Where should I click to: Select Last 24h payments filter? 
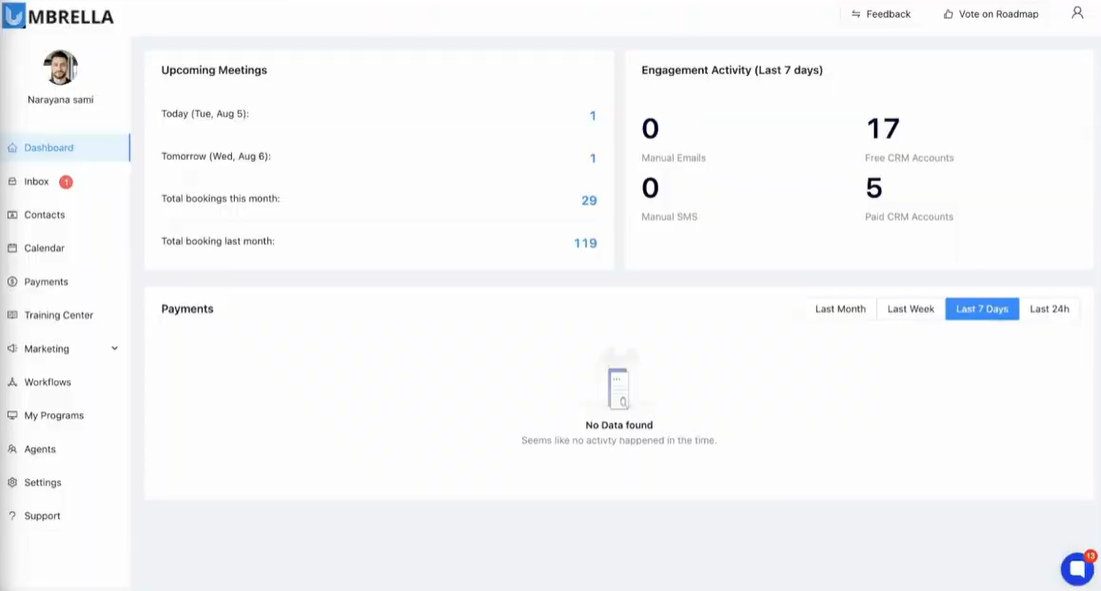point(1049,309)
